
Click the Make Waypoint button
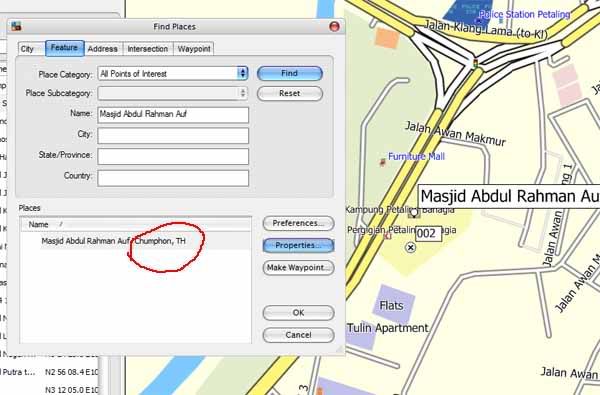(x=298, y=268)
